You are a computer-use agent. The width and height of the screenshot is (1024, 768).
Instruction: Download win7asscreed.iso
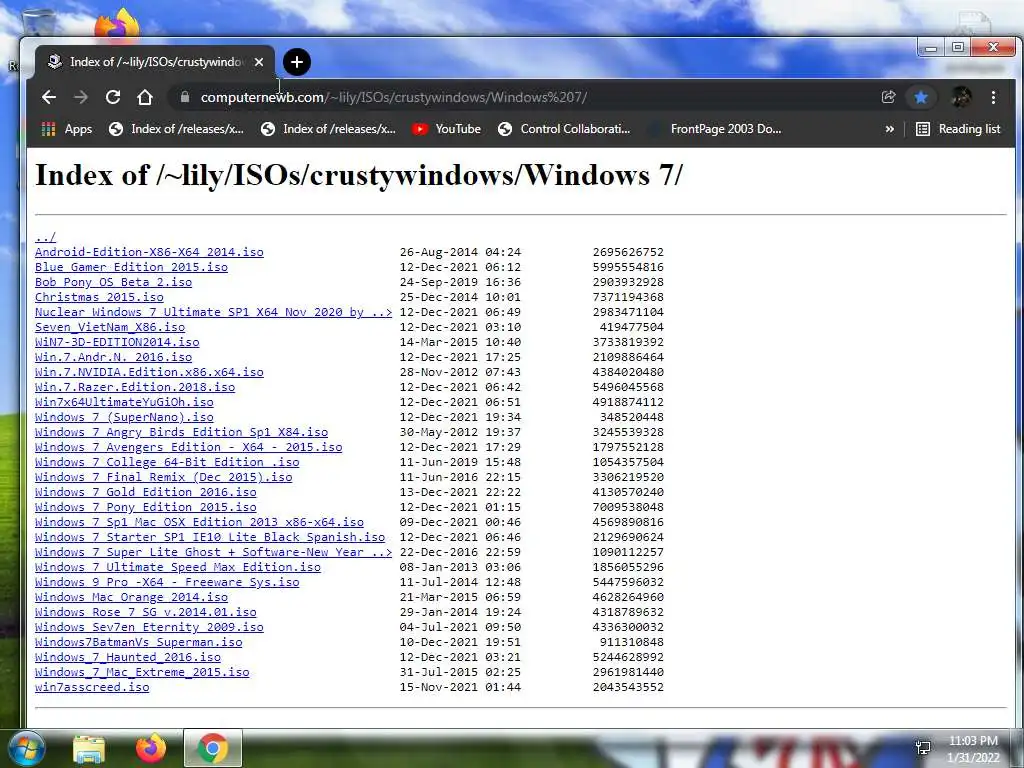92,688
